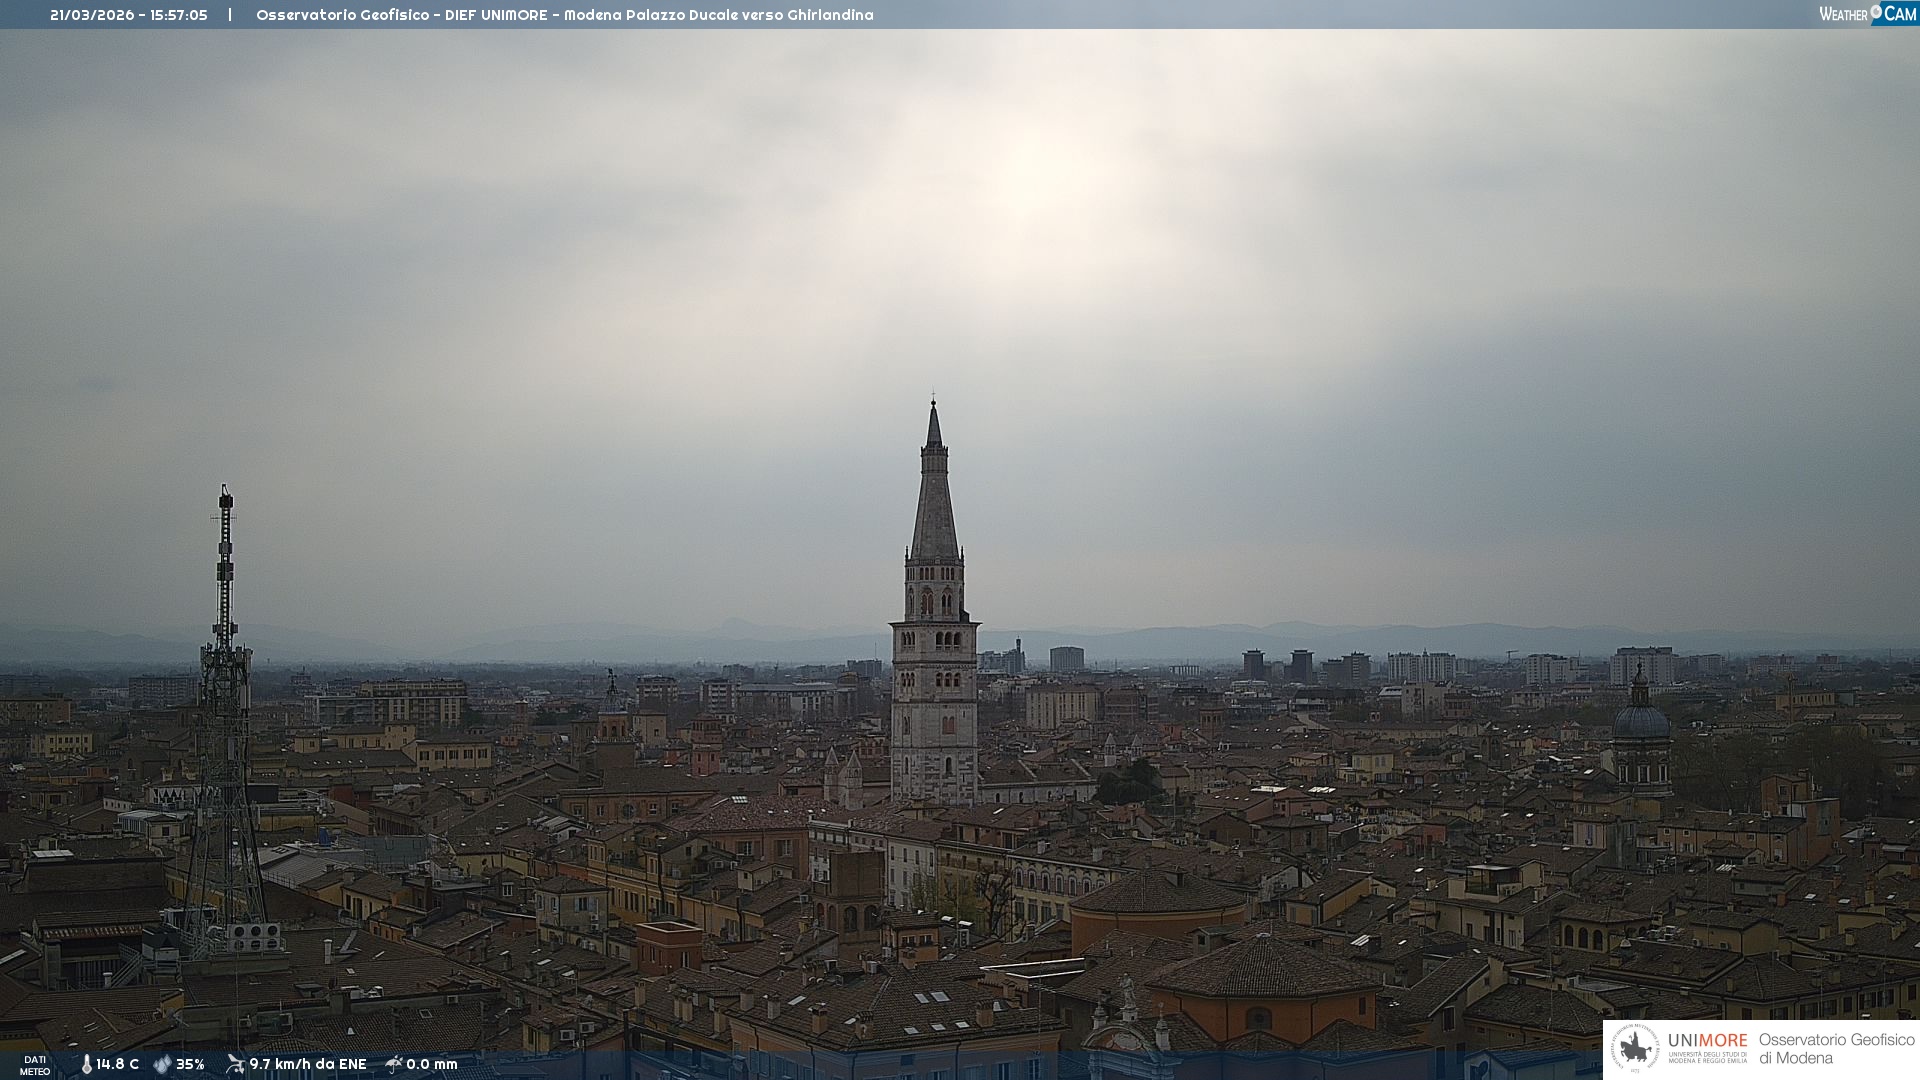
Task: Select the DATI METEO label
Action: point(35,1065)
